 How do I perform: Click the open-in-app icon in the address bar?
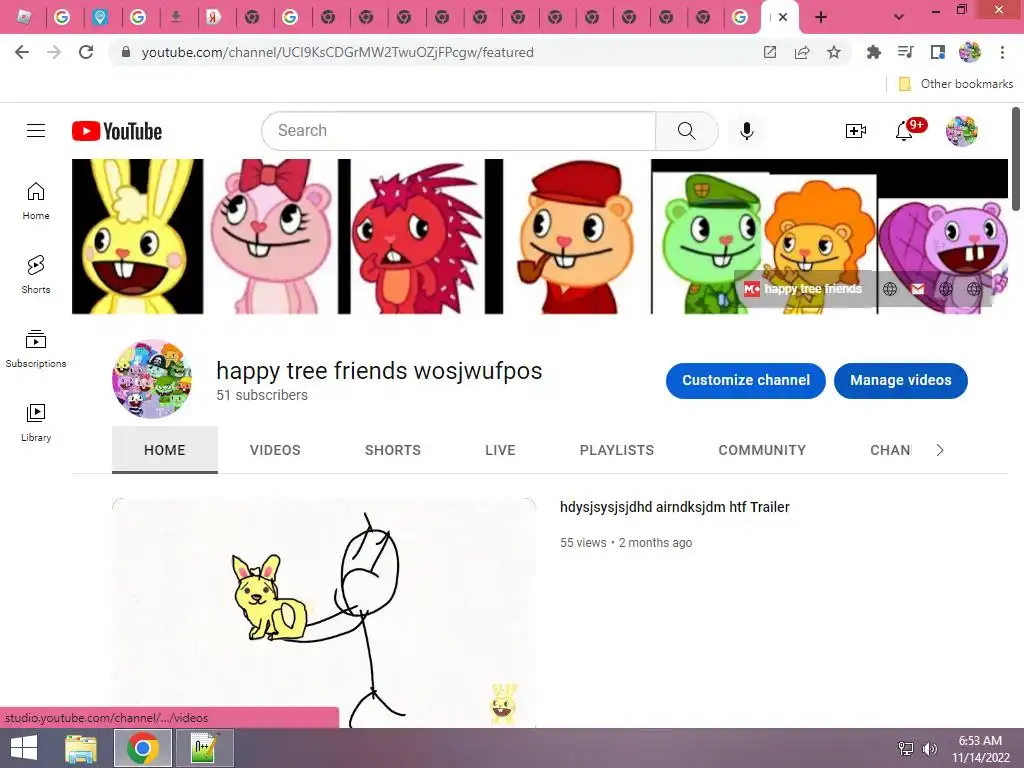(770, 52)
